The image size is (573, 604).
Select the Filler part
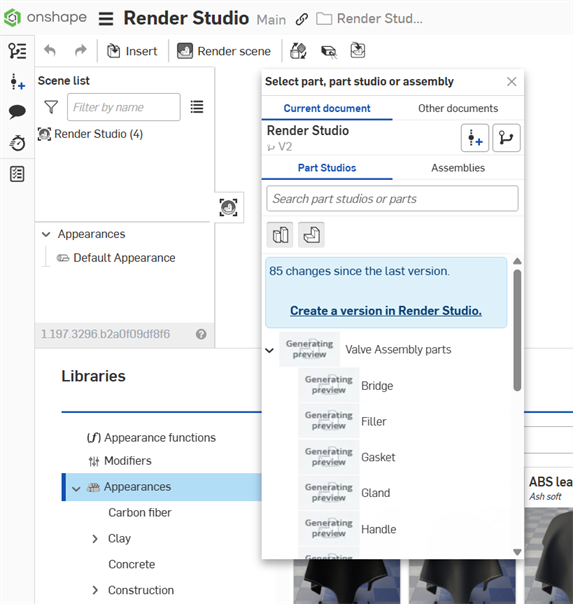click(374, 421)
